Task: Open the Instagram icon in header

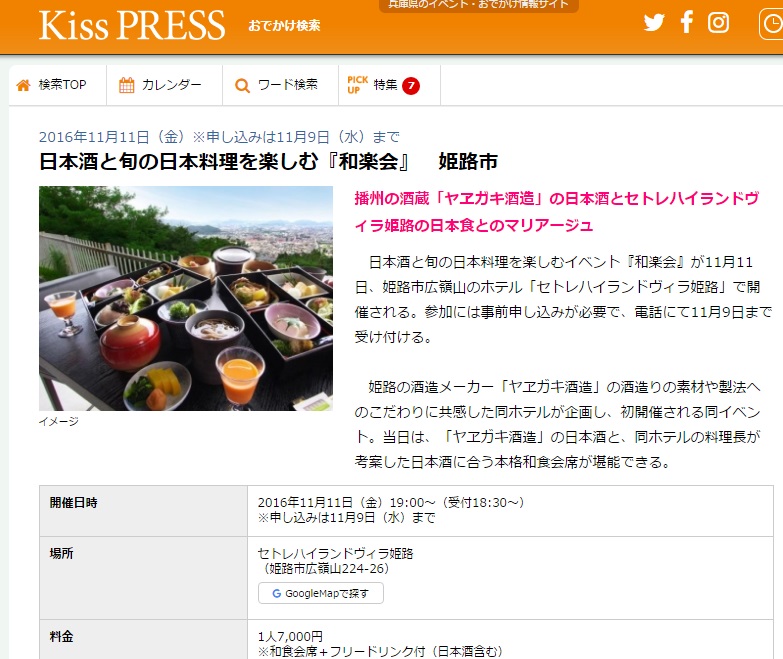Action: click(718, 22)
